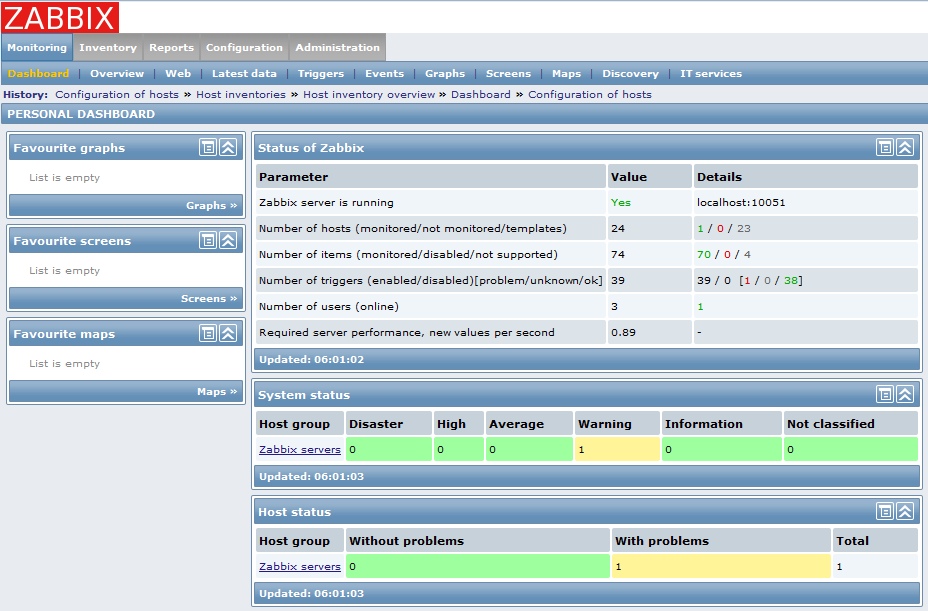Screen dimensions: 928x611
Task: Open Overview in the submenu
Action: click(117, 73)
